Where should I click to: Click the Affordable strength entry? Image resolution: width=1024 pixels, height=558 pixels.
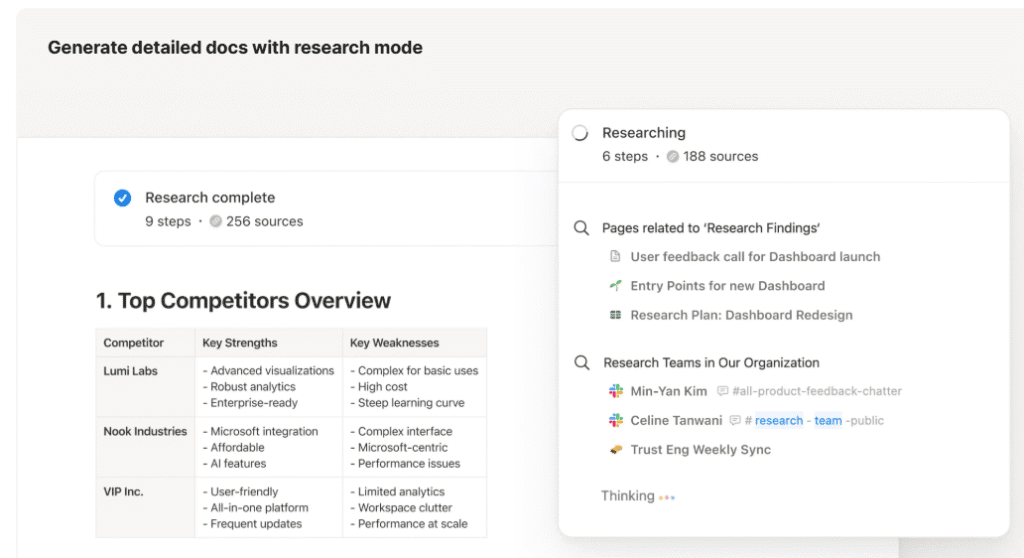point(234,448)
